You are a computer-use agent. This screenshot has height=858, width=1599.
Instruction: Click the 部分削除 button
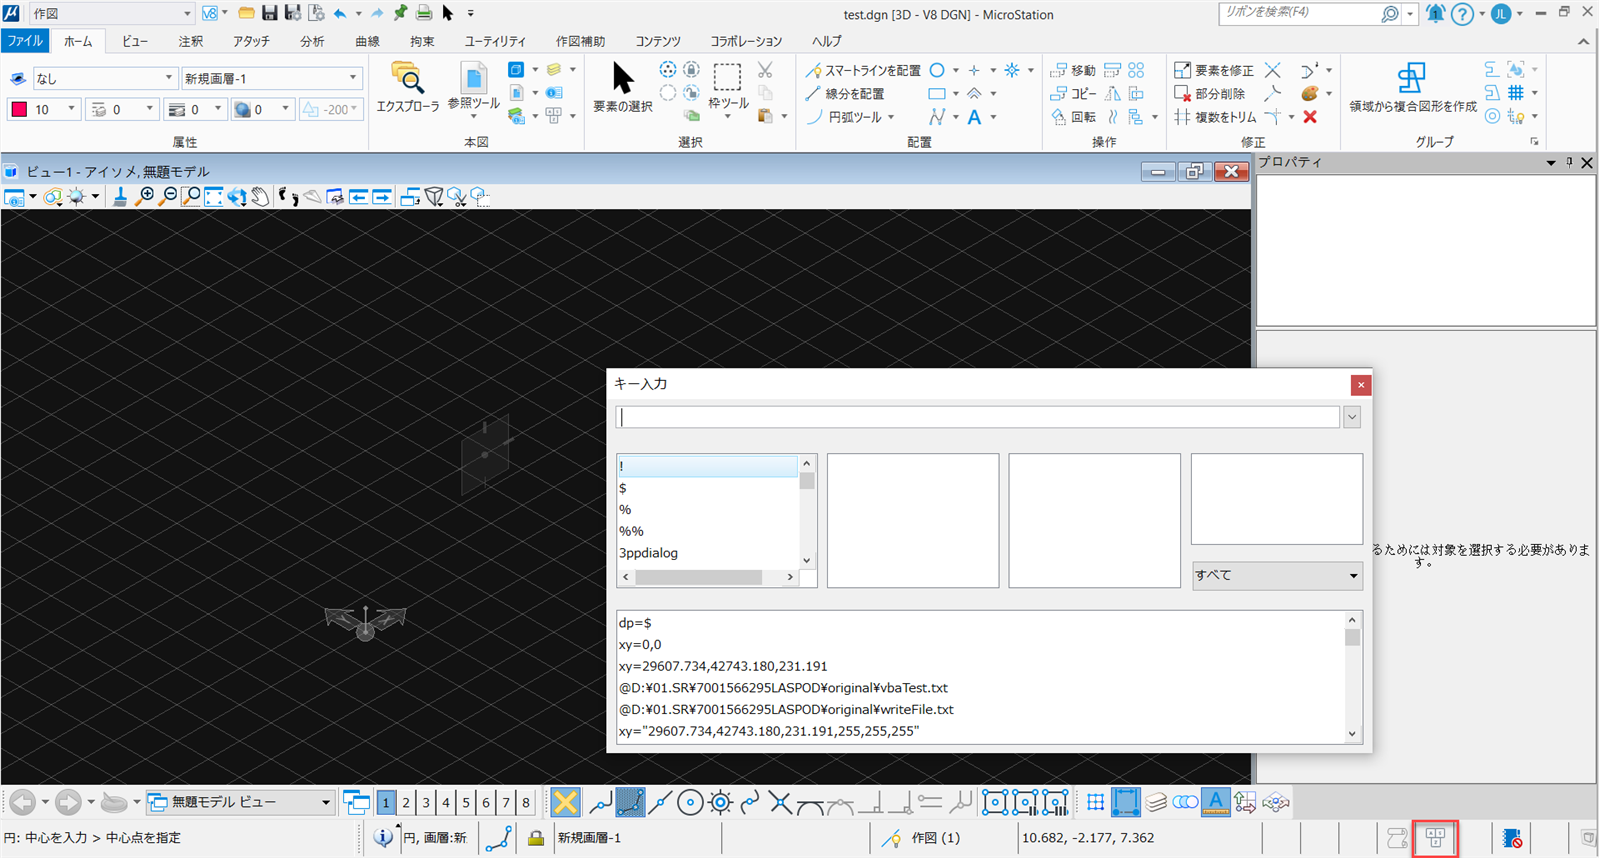point(1210,93)
